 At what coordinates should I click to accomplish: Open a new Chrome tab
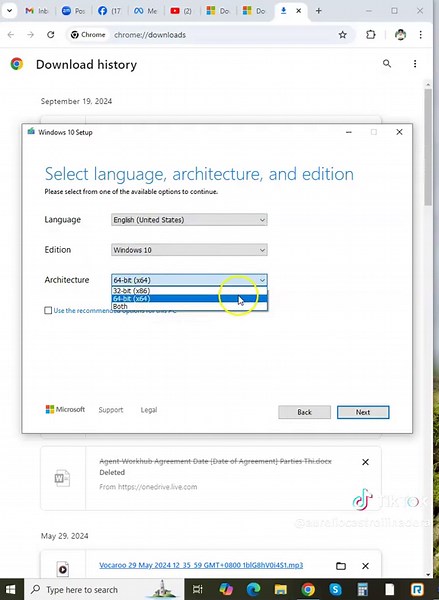coord(318,11)
